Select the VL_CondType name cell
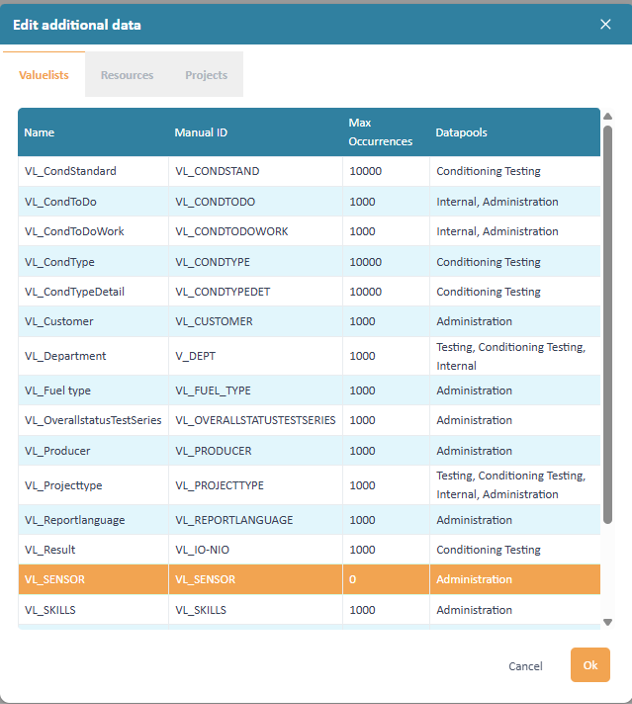Screen dimensions: 632x704 (x=93, y=262)
